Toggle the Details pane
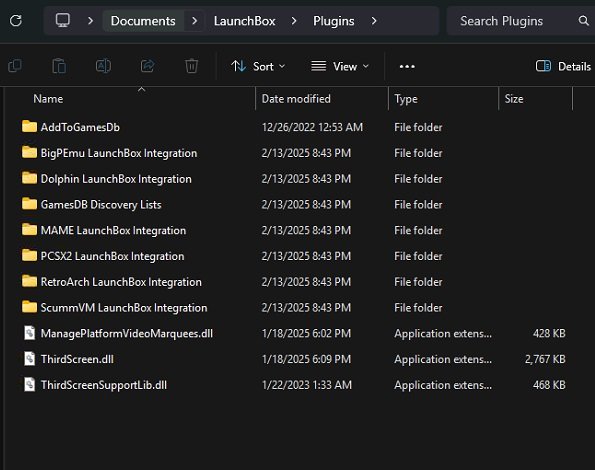 coord(563,66)
